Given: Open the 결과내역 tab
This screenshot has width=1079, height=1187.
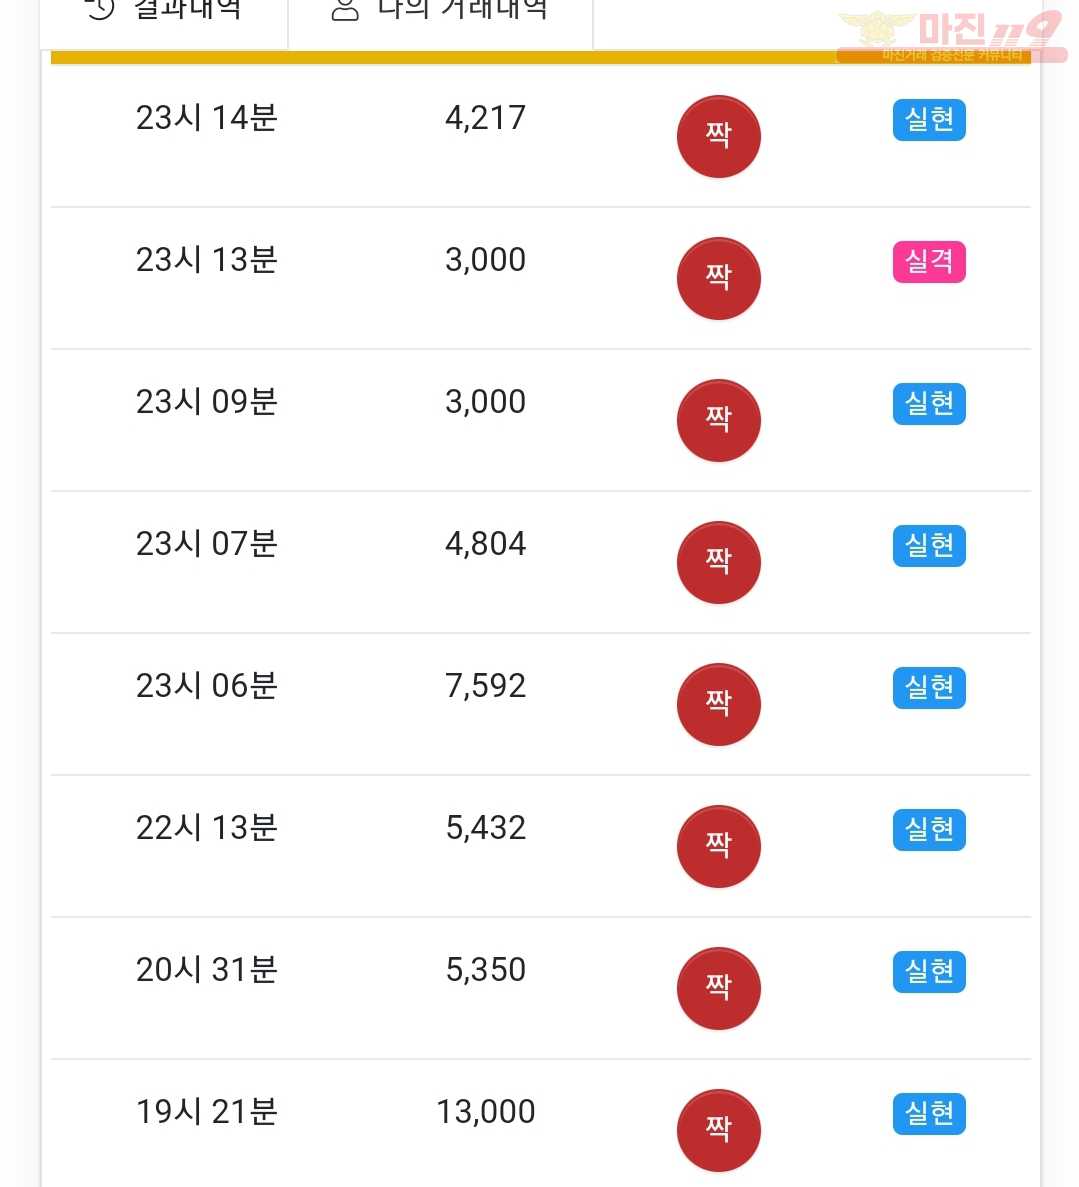Looking at the screenshot, I should point(164,19).
